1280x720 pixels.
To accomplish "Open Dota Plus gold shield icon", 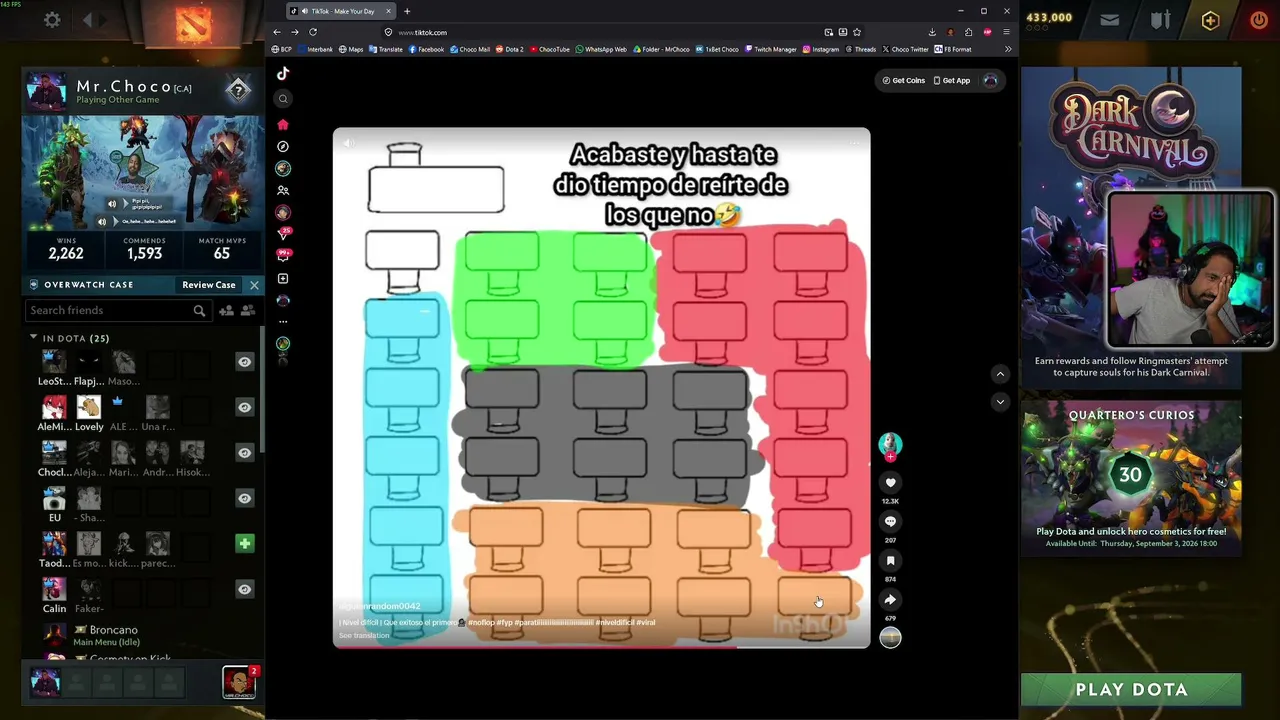I will [1210, 20].
